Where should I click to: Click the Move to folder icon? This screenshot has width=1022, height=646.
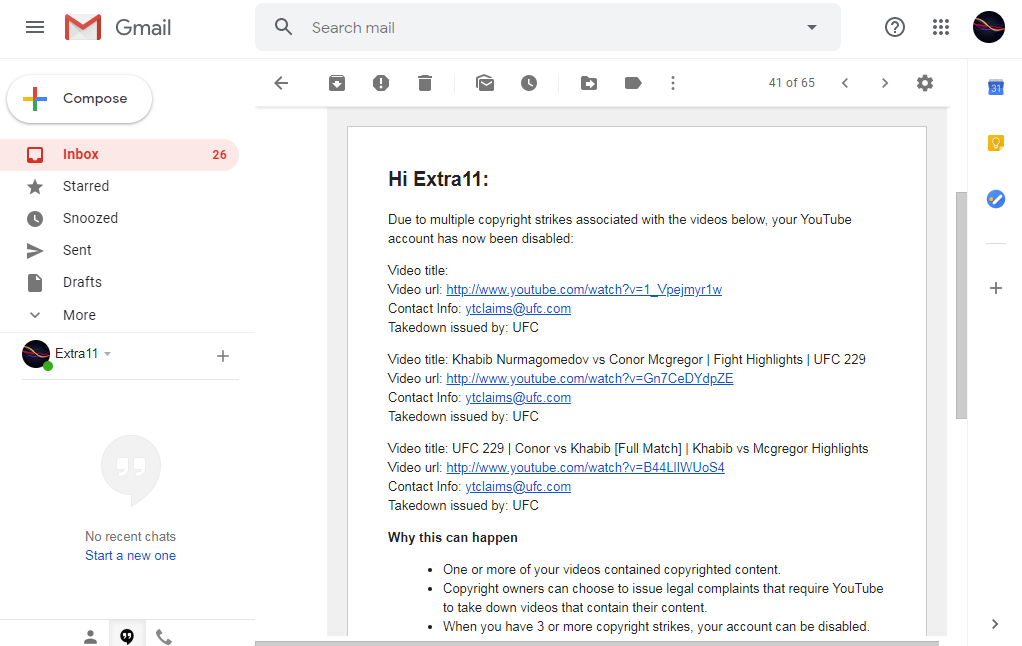click(589, 83)
